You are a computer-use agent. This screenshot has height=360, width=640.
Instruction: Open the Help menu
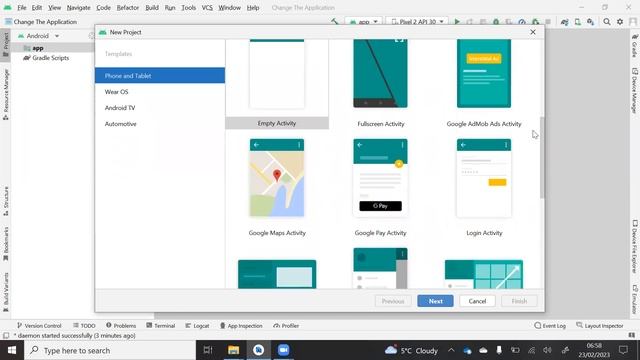[x=253, y=7]
